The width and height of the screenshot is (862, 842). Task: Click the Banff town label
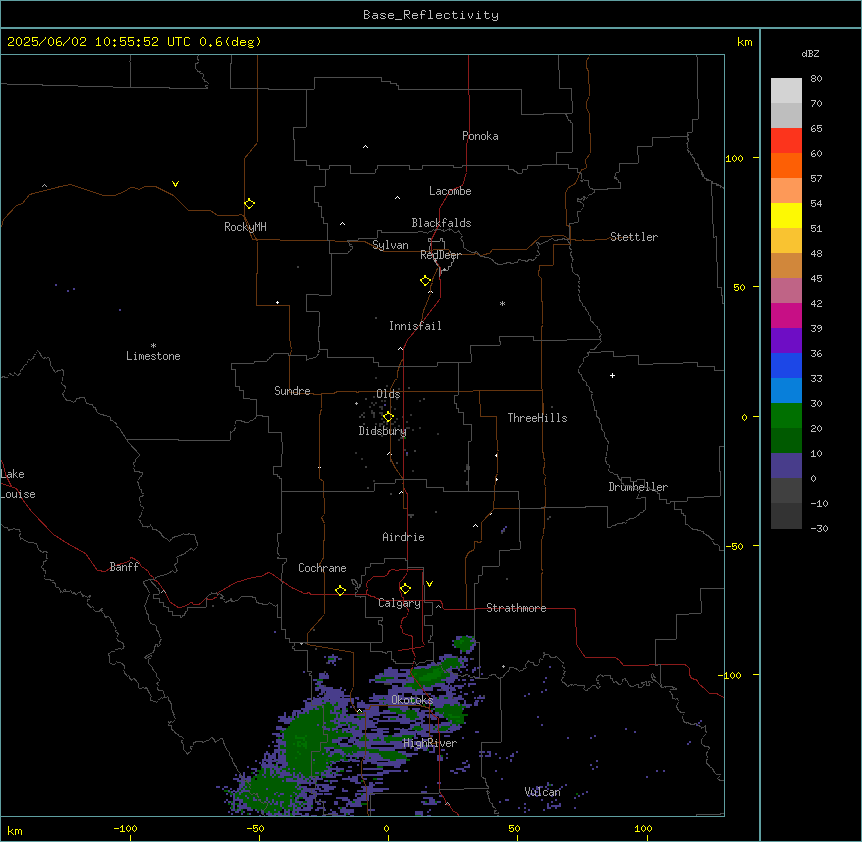[124, 567]
